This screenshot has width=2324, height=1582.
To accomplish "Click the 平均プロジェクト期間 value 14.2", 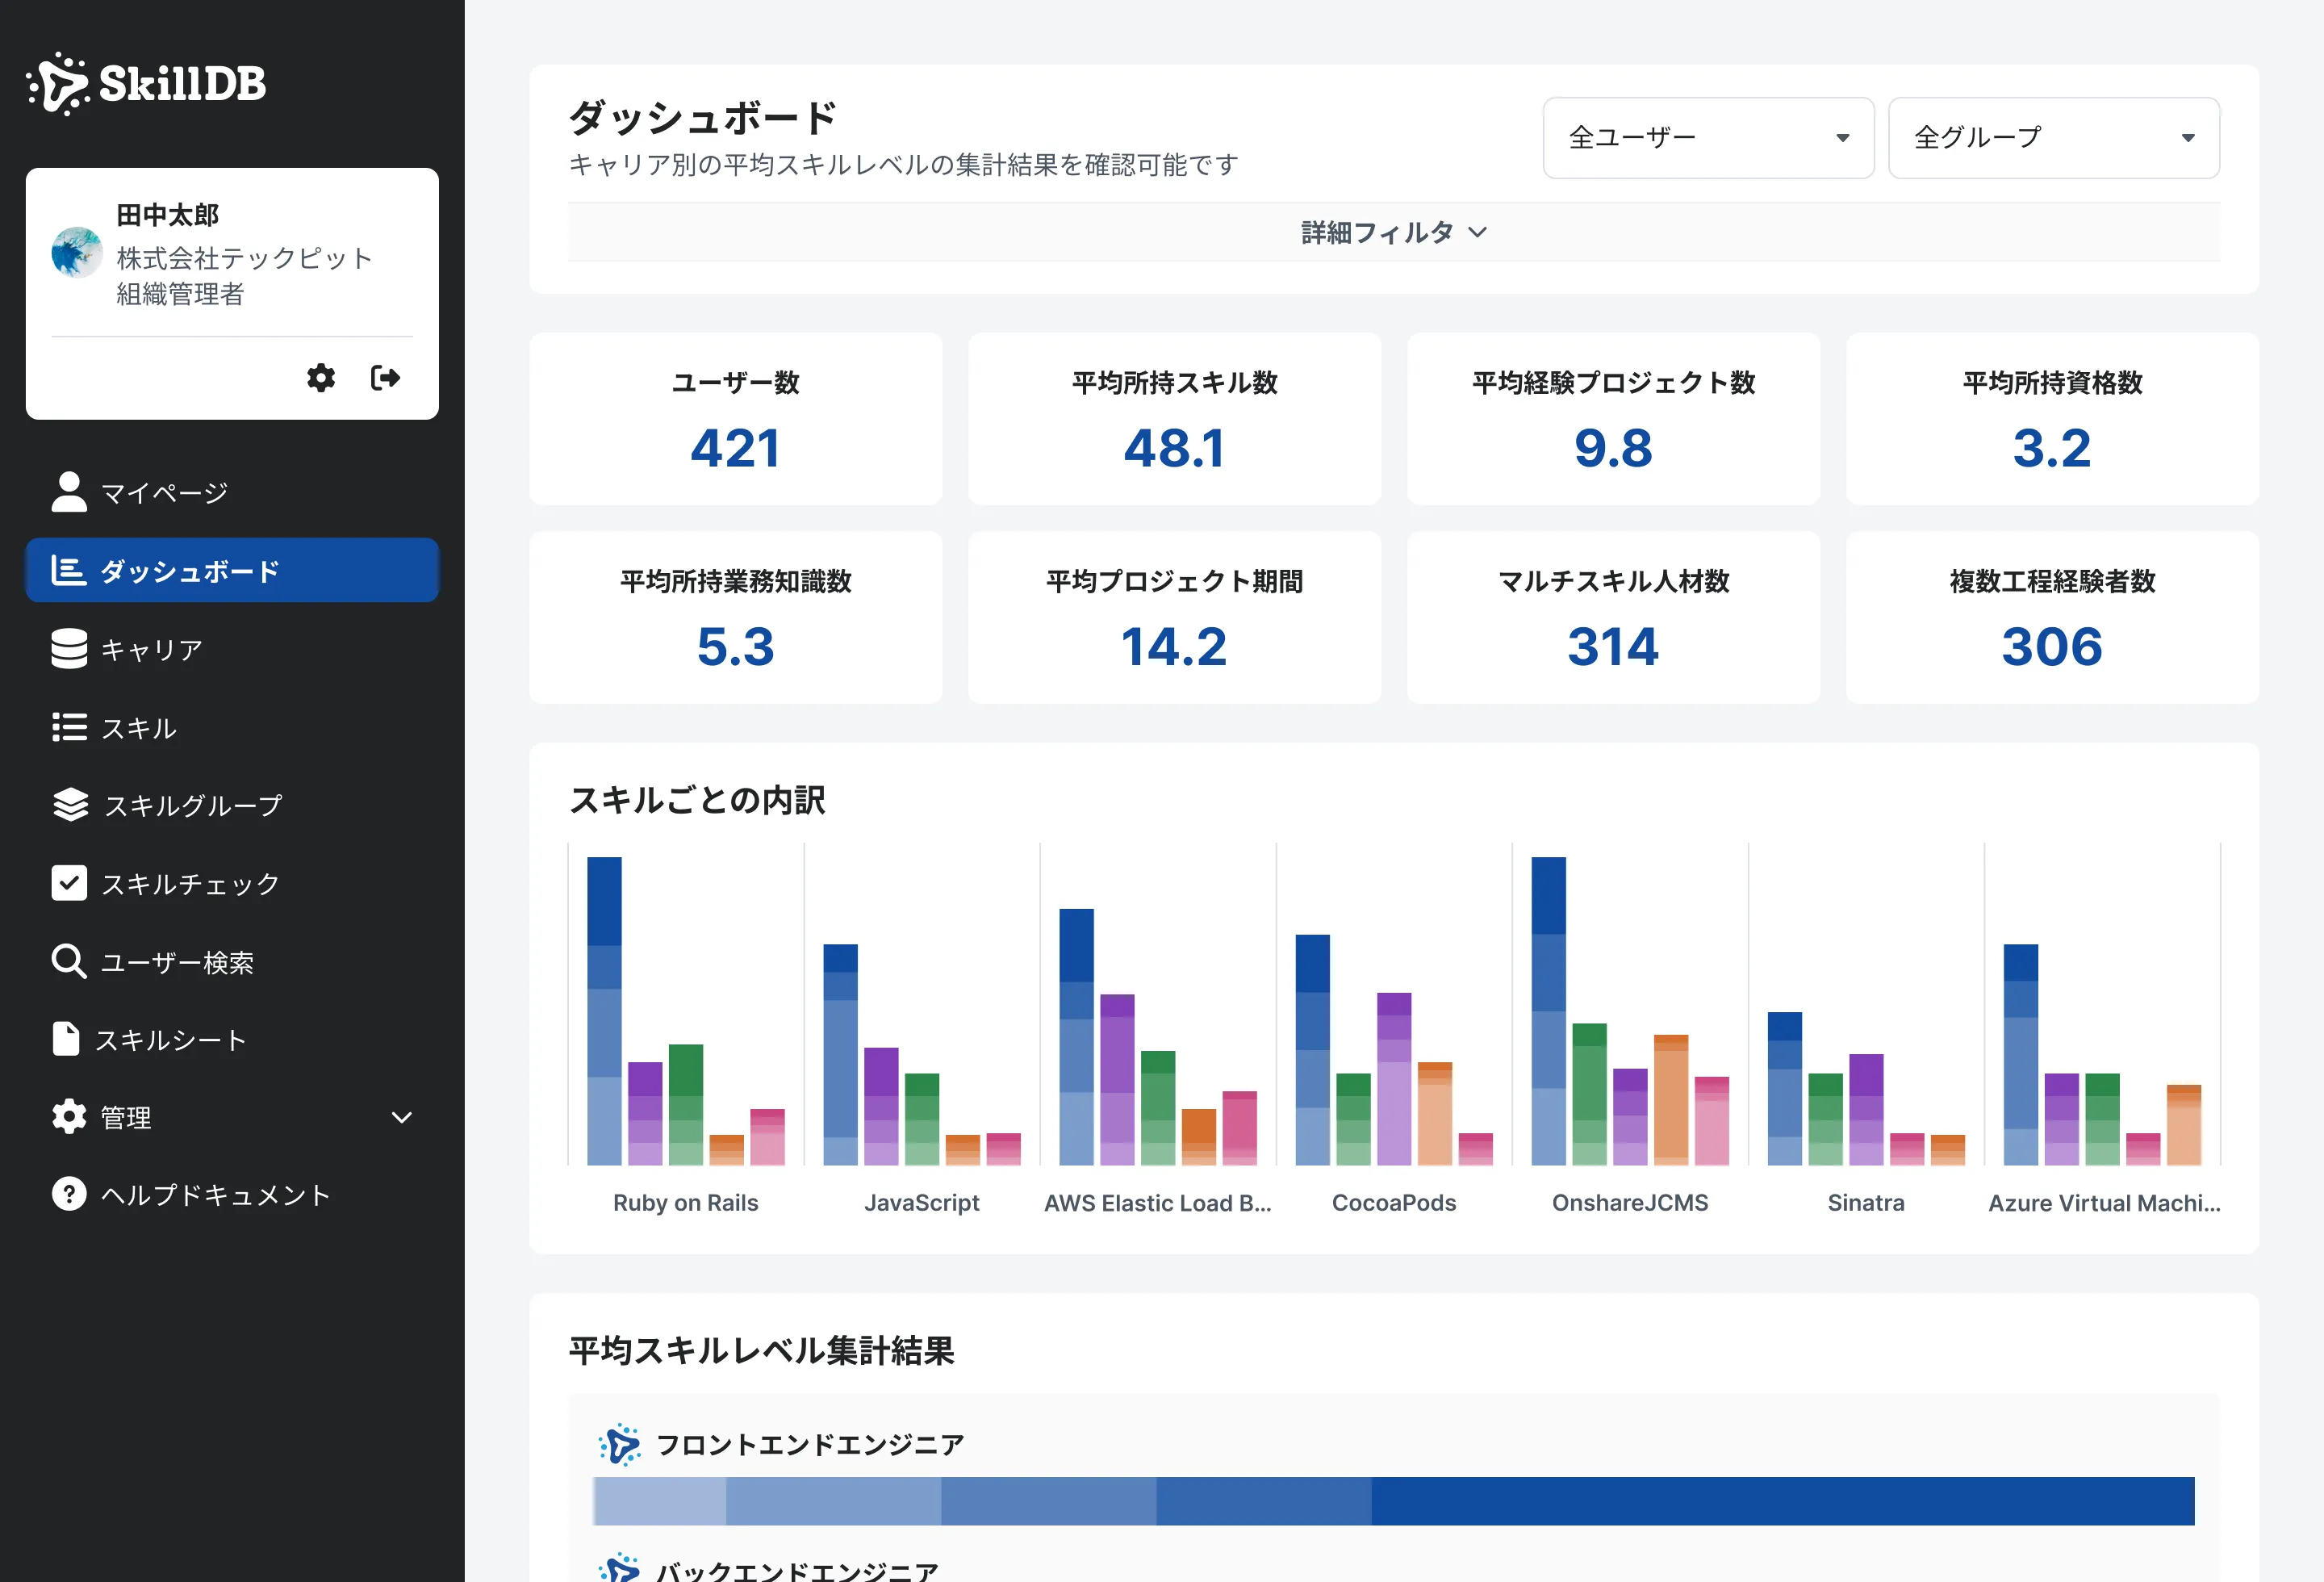I will [1174, 647].
